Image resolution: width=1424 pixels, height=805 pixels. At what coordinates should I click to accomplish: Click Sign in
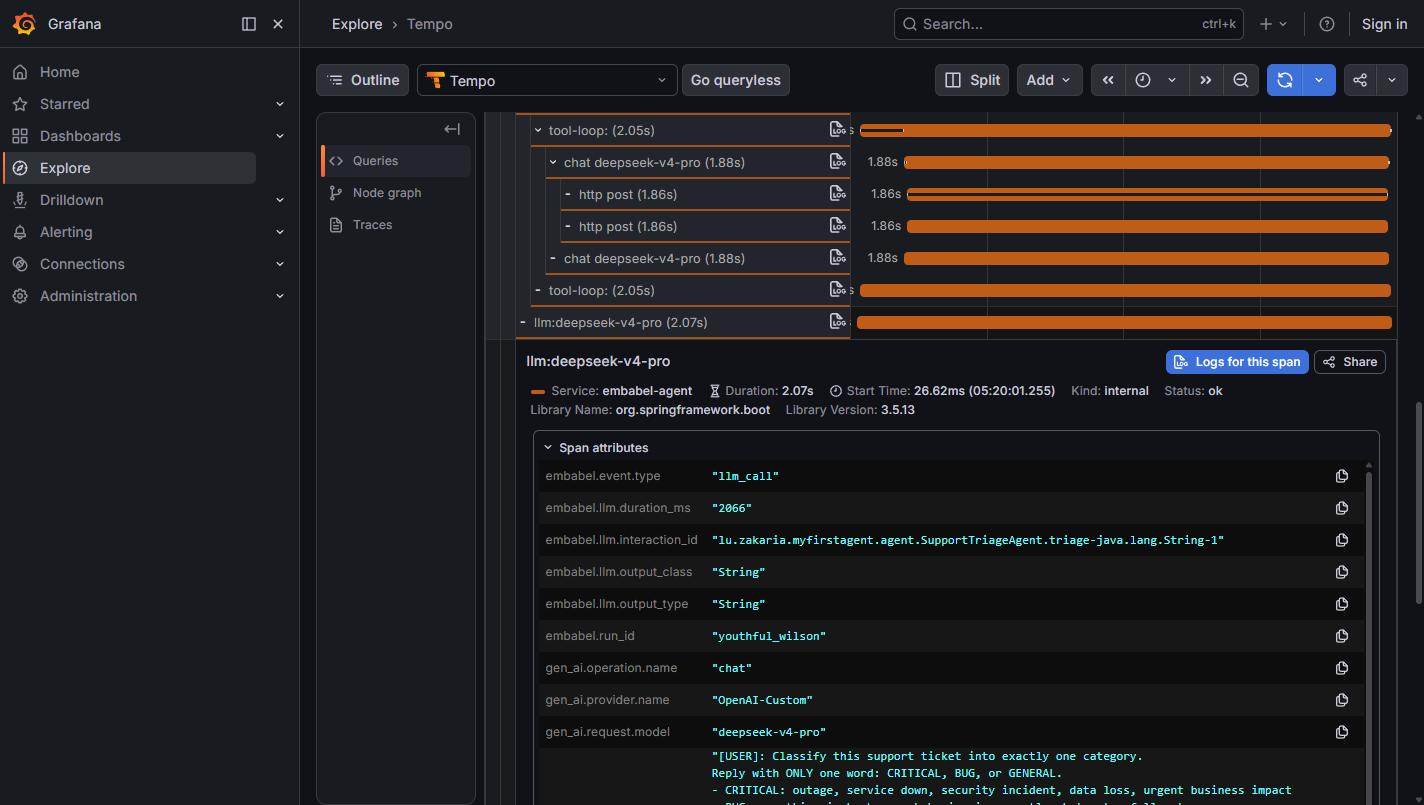[1384, 24]
